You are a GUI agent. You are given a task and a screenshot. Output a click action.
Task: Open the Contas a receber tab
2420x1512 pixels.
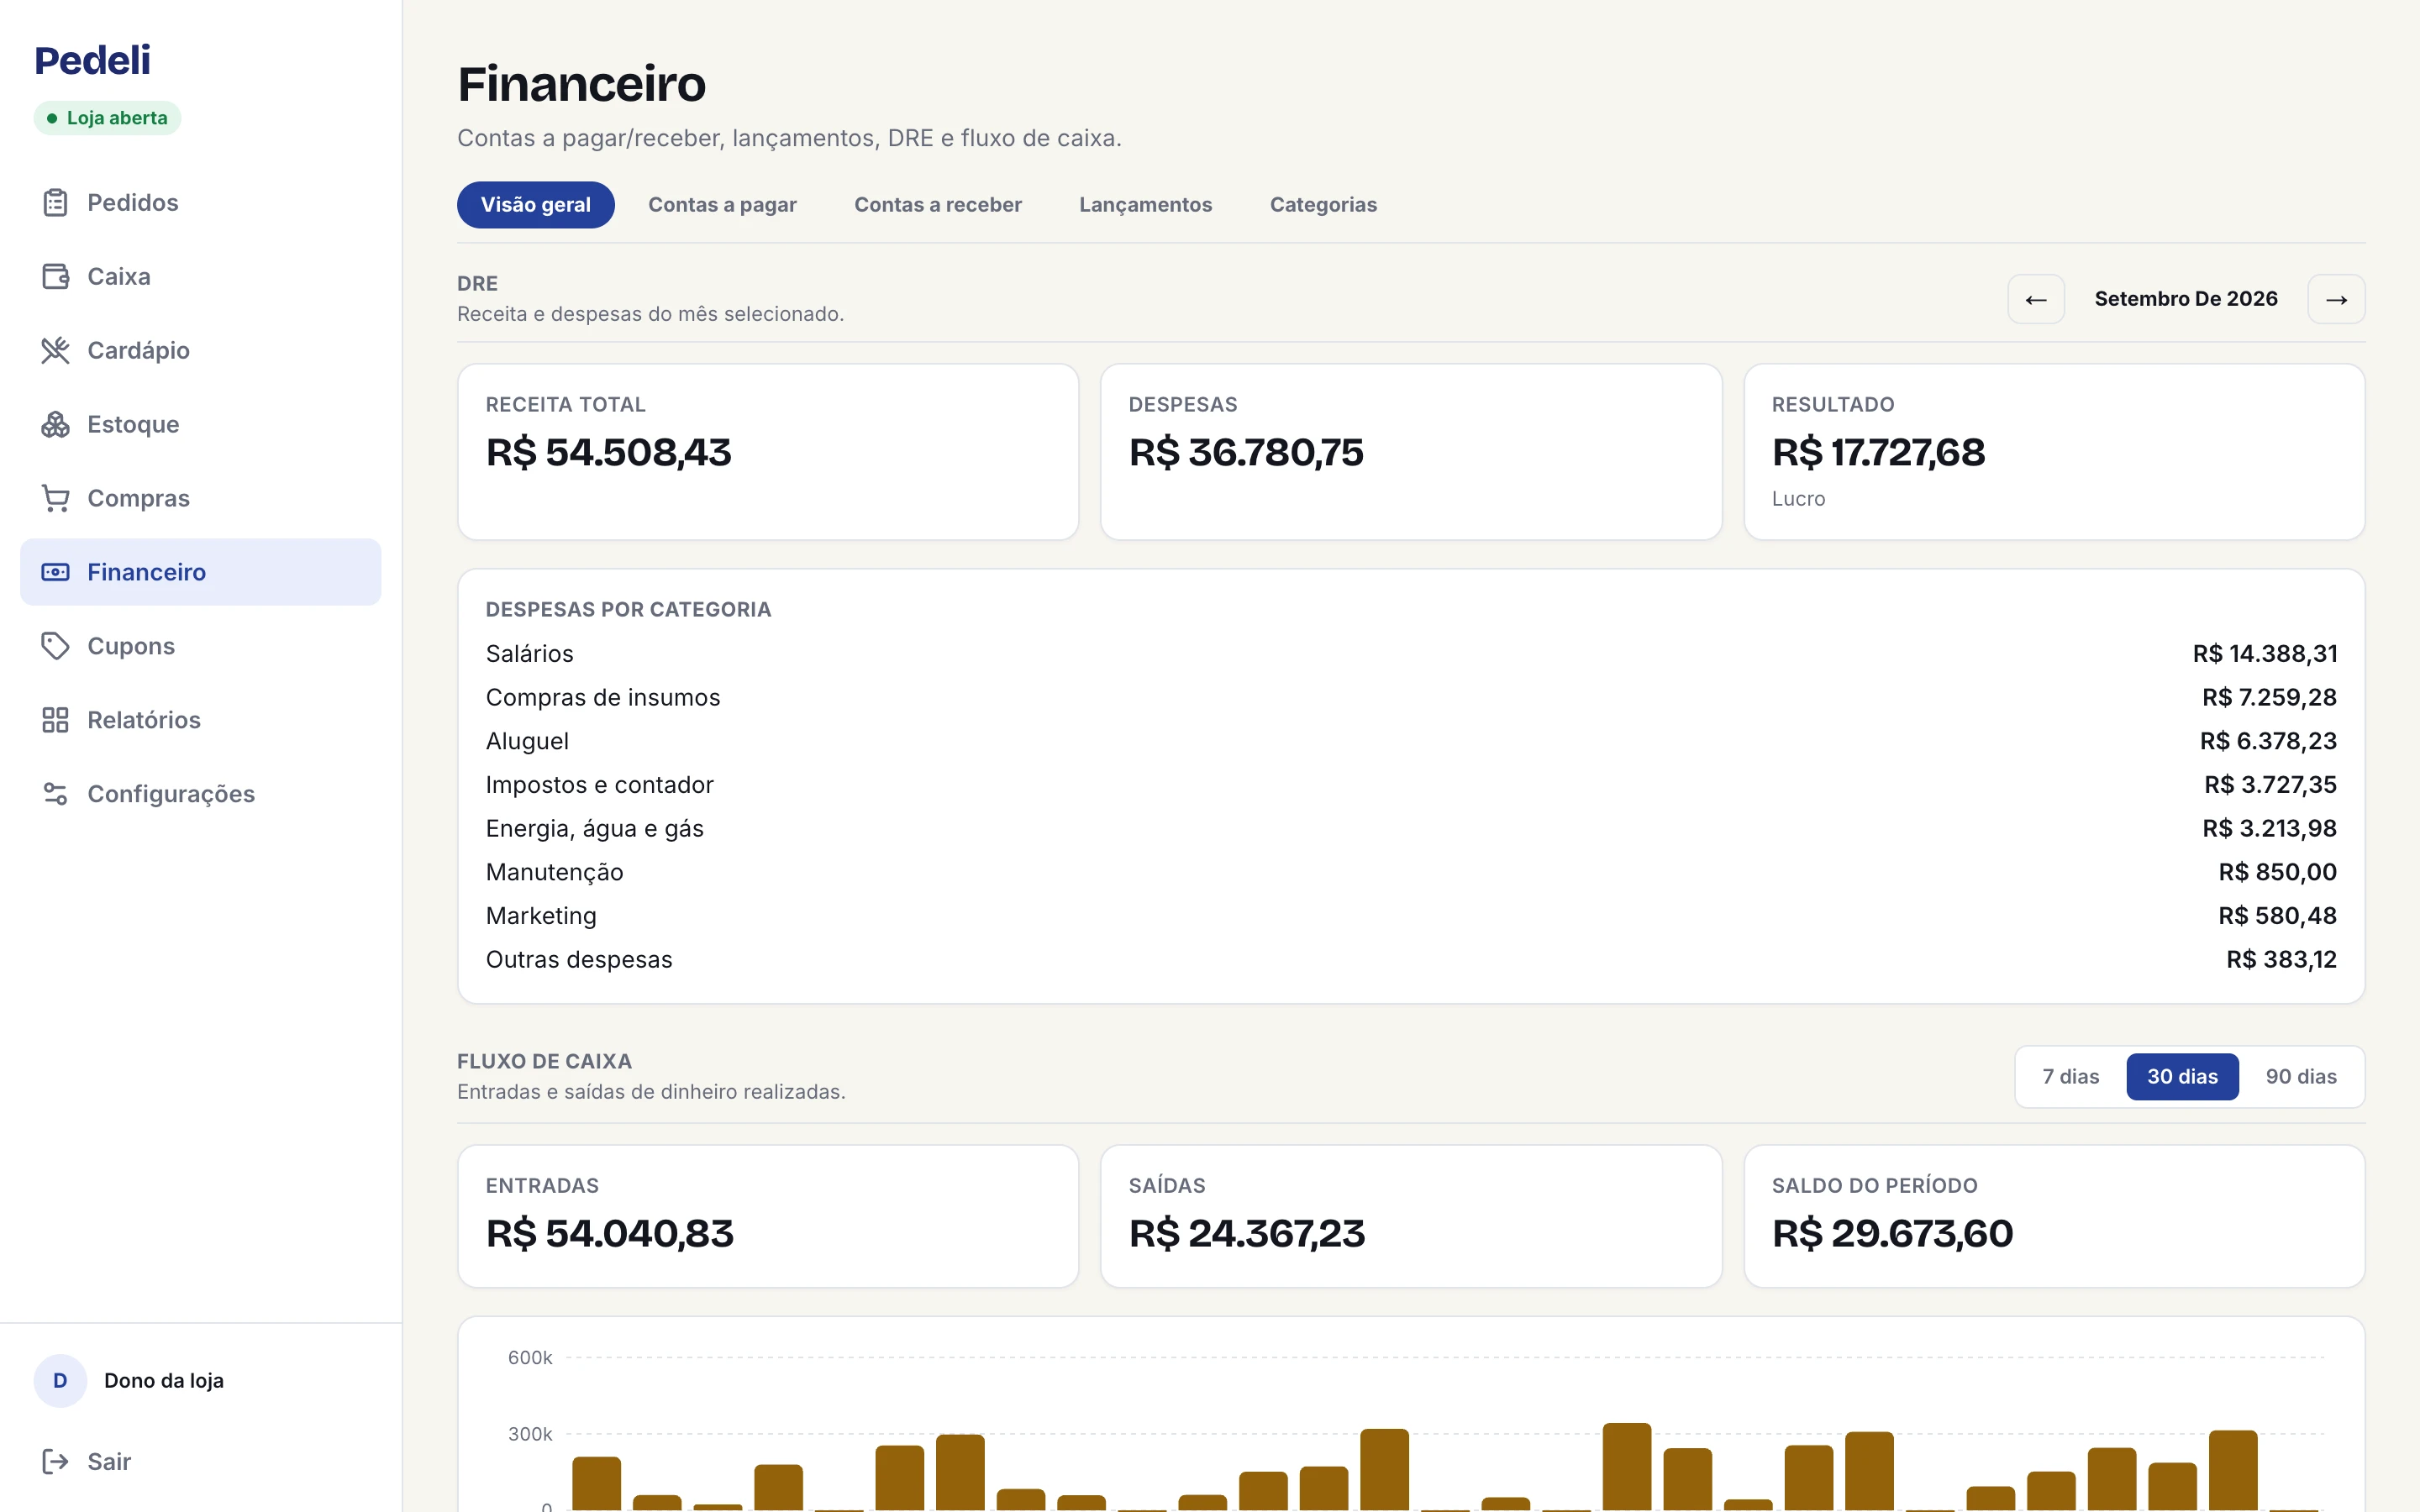point(938,205)
